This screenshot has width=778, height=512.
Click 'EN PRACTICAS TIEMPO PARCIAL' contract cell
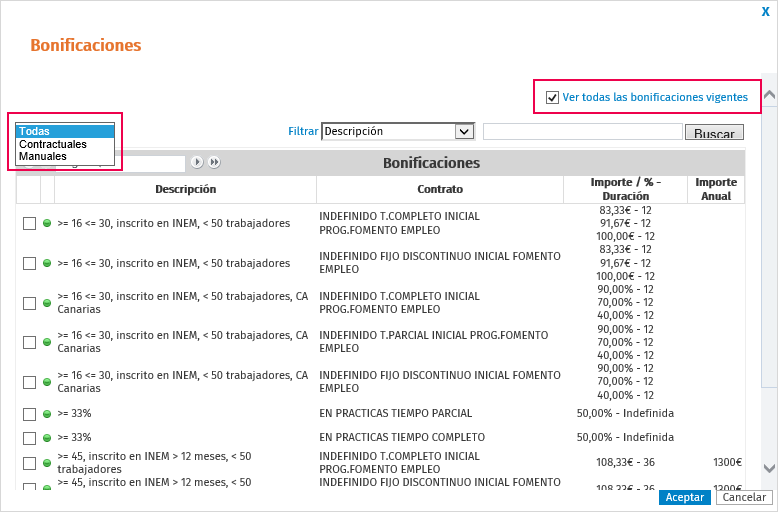click(x=395, y=413)
